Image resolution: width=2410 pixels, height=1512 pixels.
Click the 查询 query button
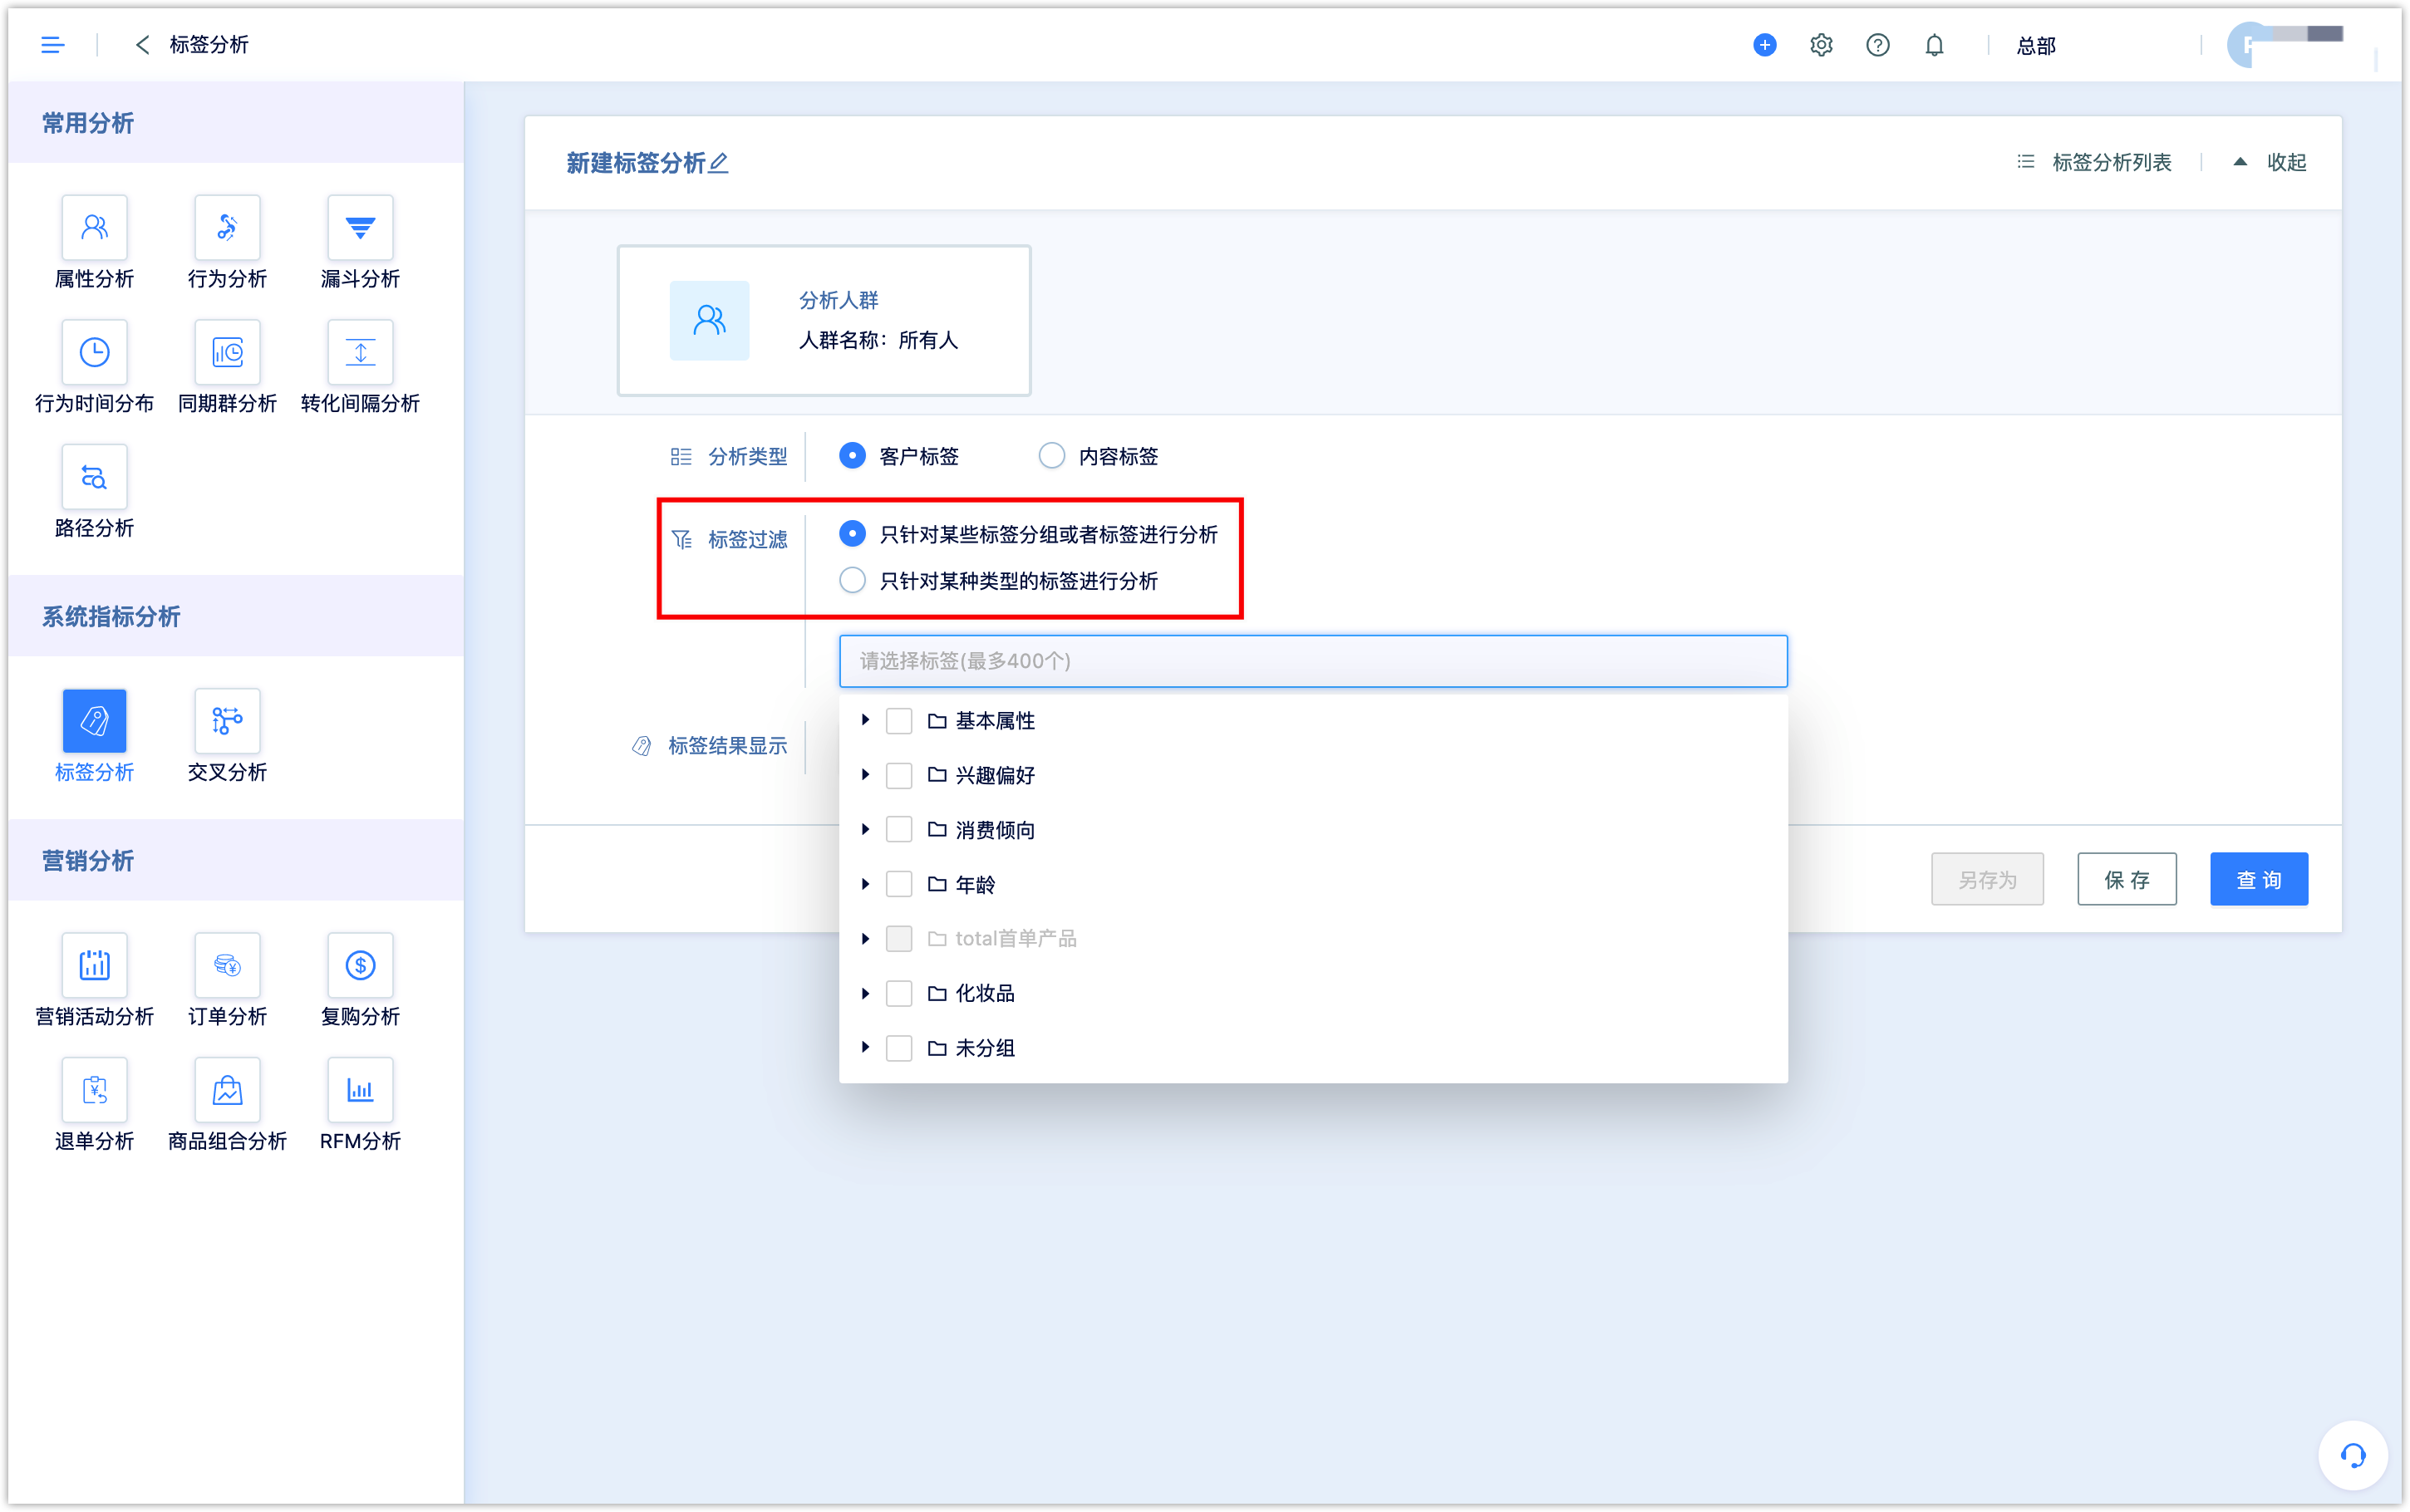[x=2259, y=880]
